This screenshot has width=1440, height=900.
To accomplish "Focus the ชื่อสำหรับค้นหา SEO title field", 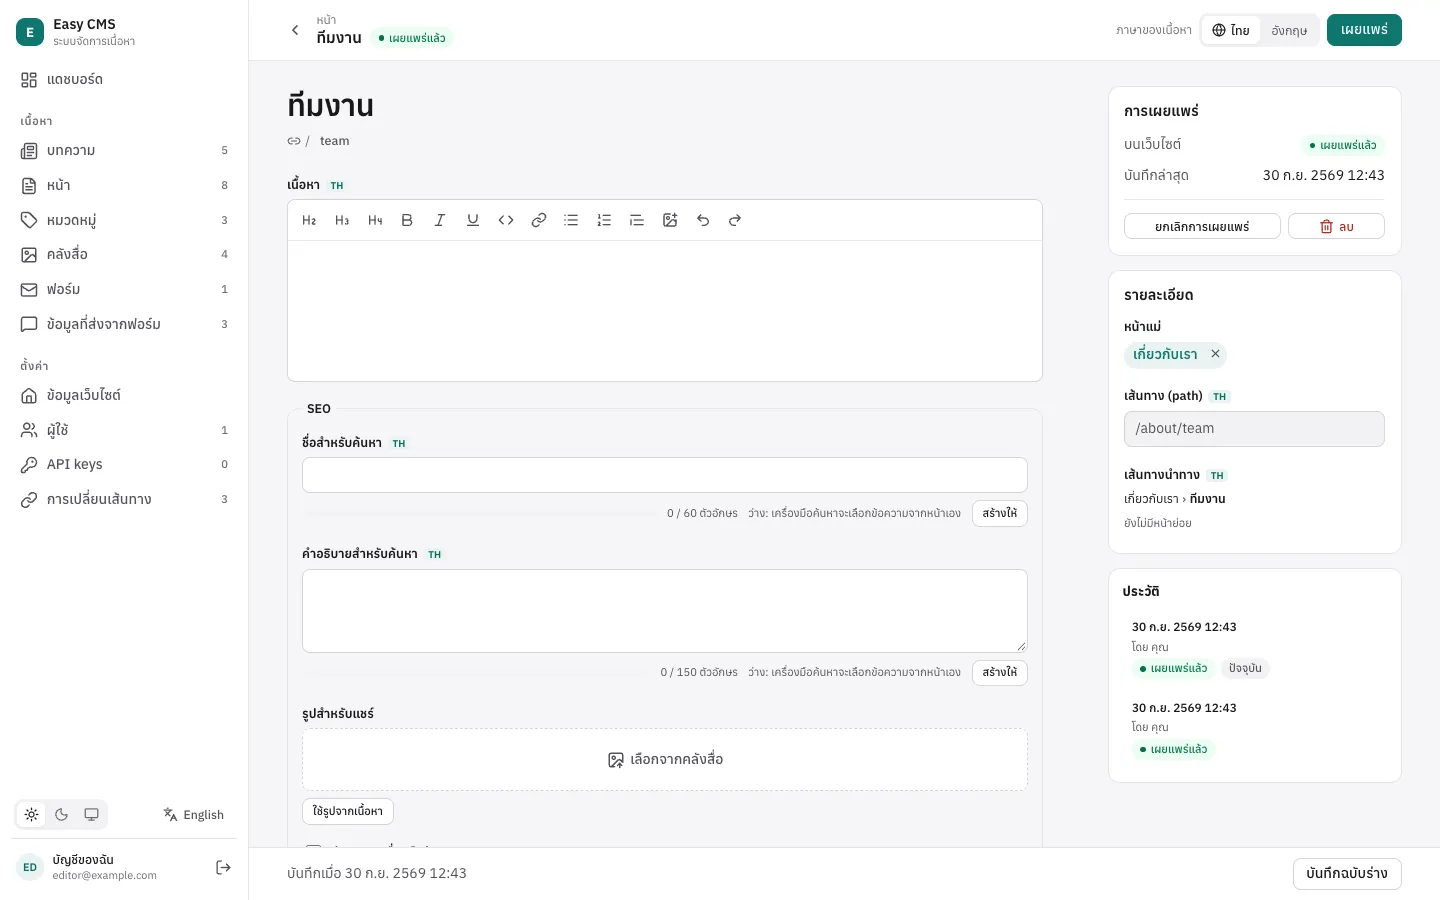I will pyautogui.click(x=665, y=475).
